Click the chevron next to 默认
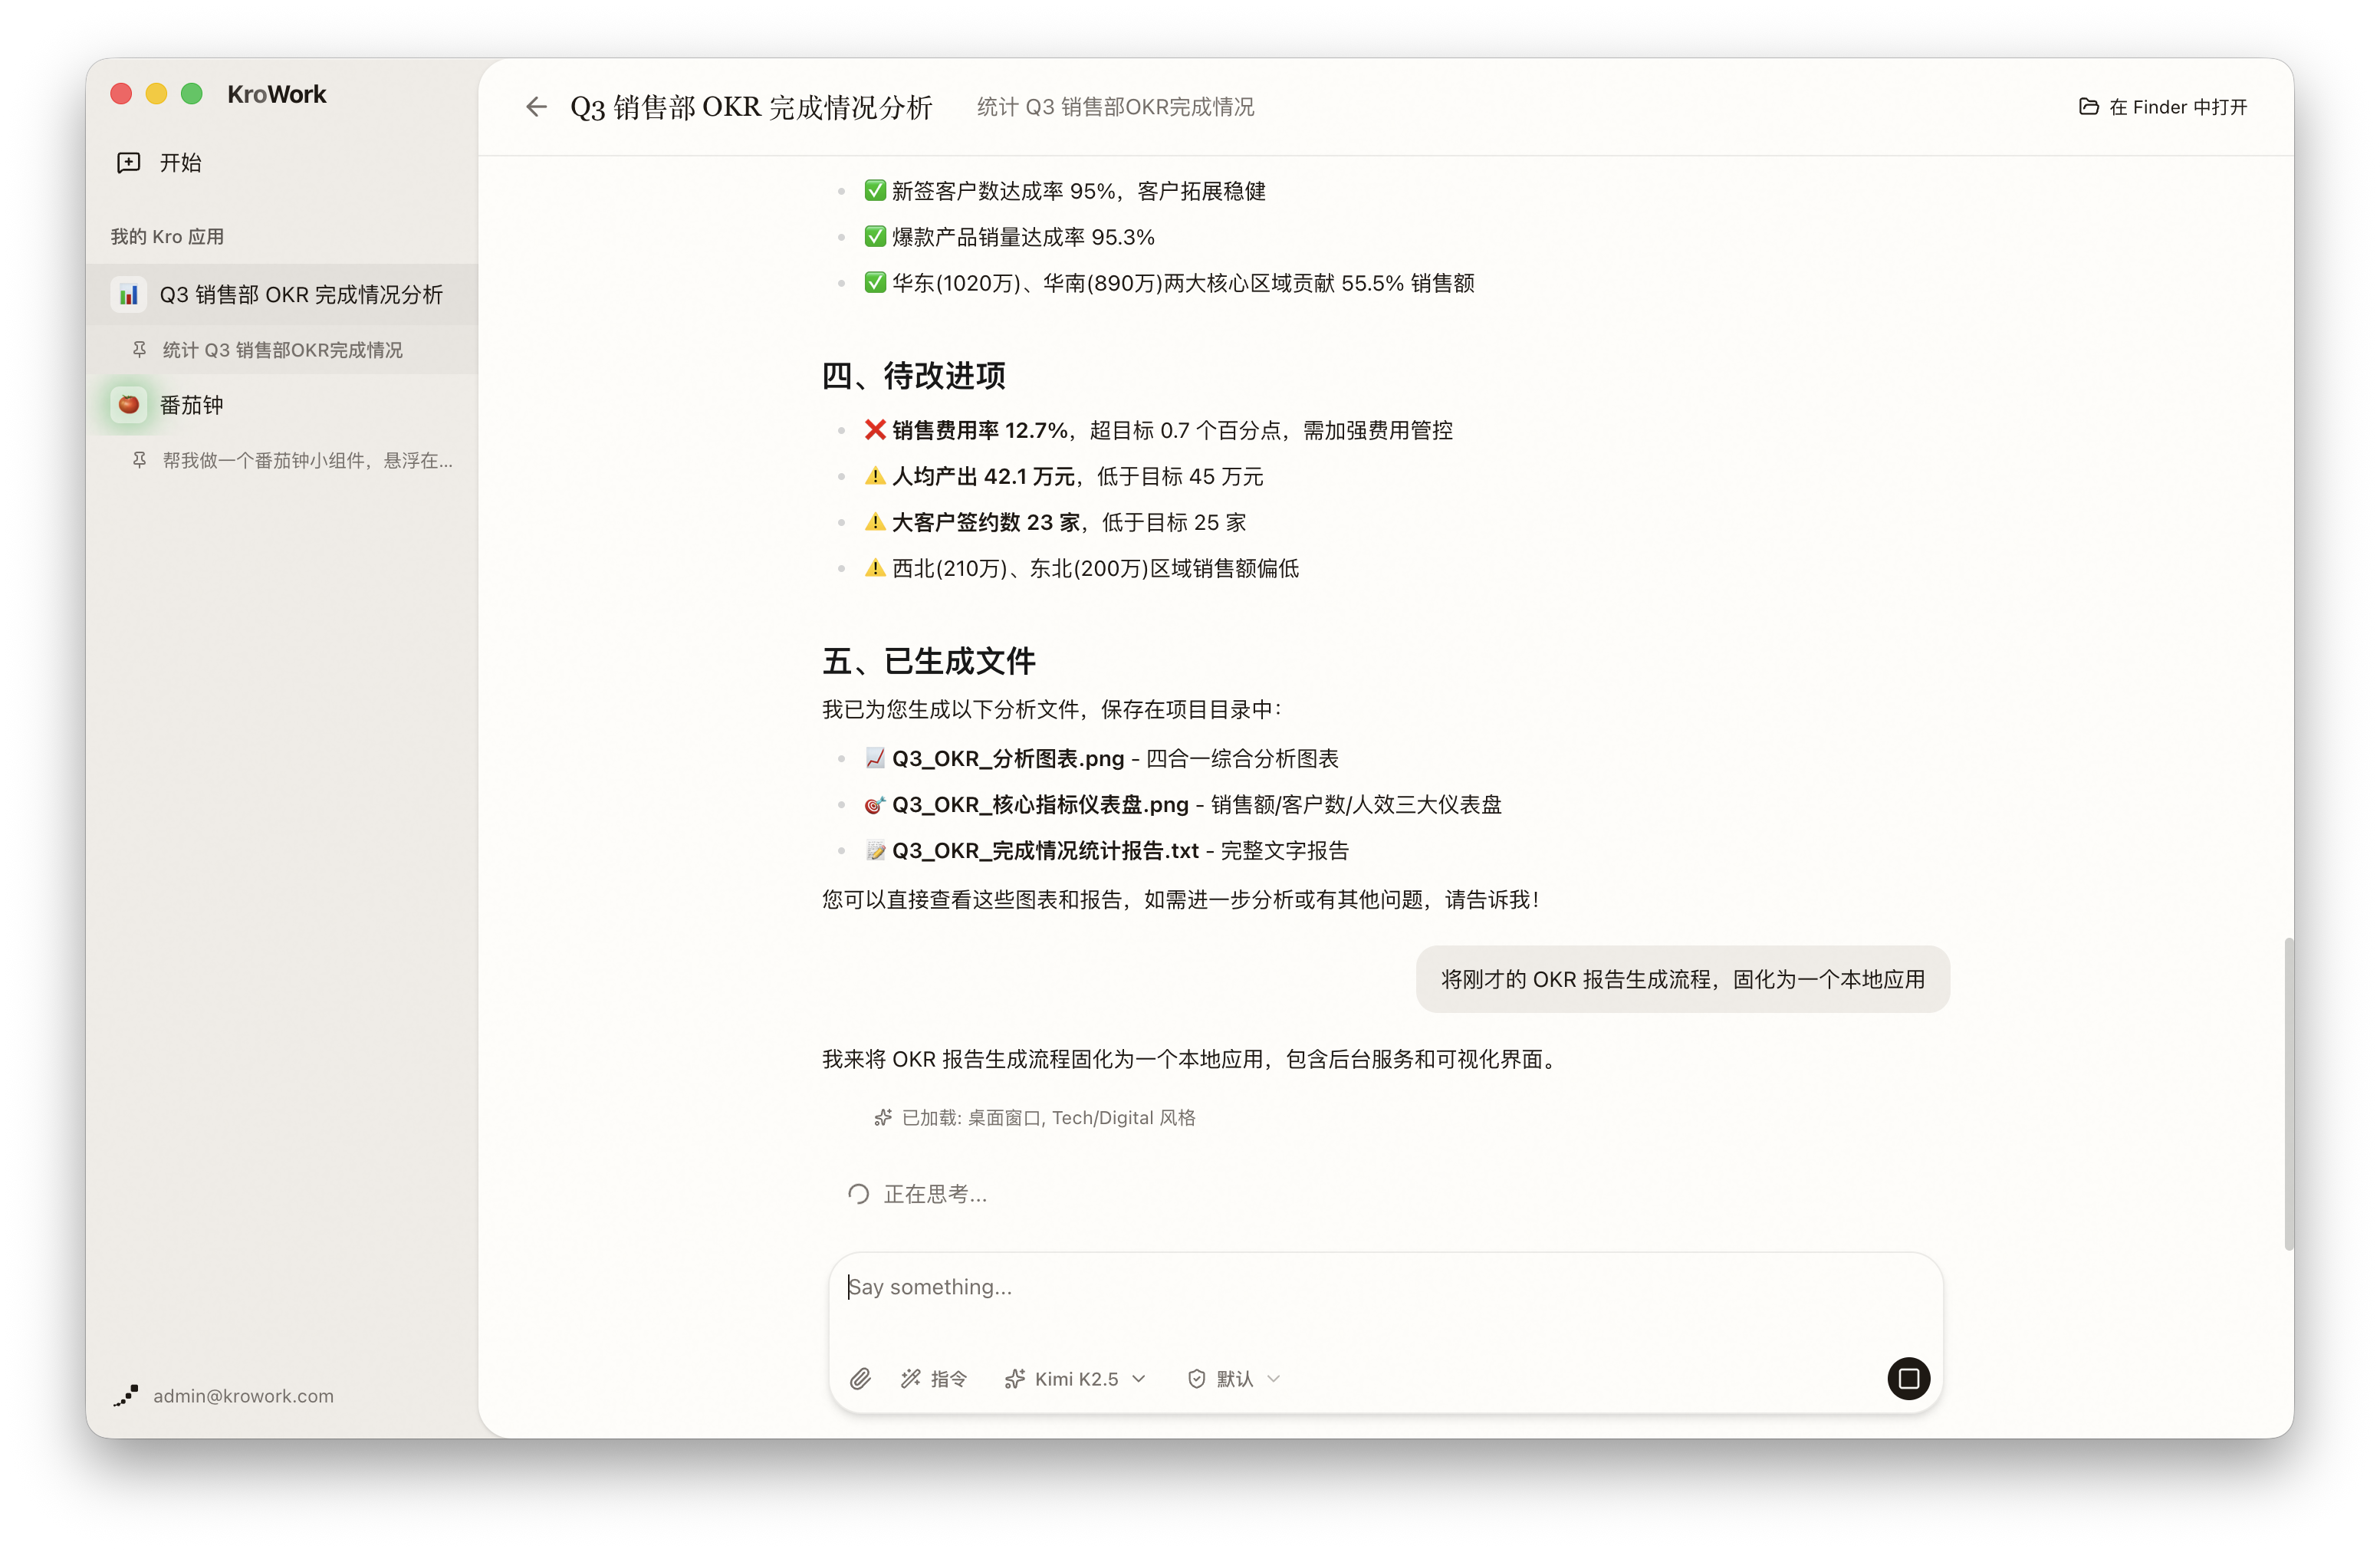This screenshot has height=1552, width=2380. pos(1274,1379)
